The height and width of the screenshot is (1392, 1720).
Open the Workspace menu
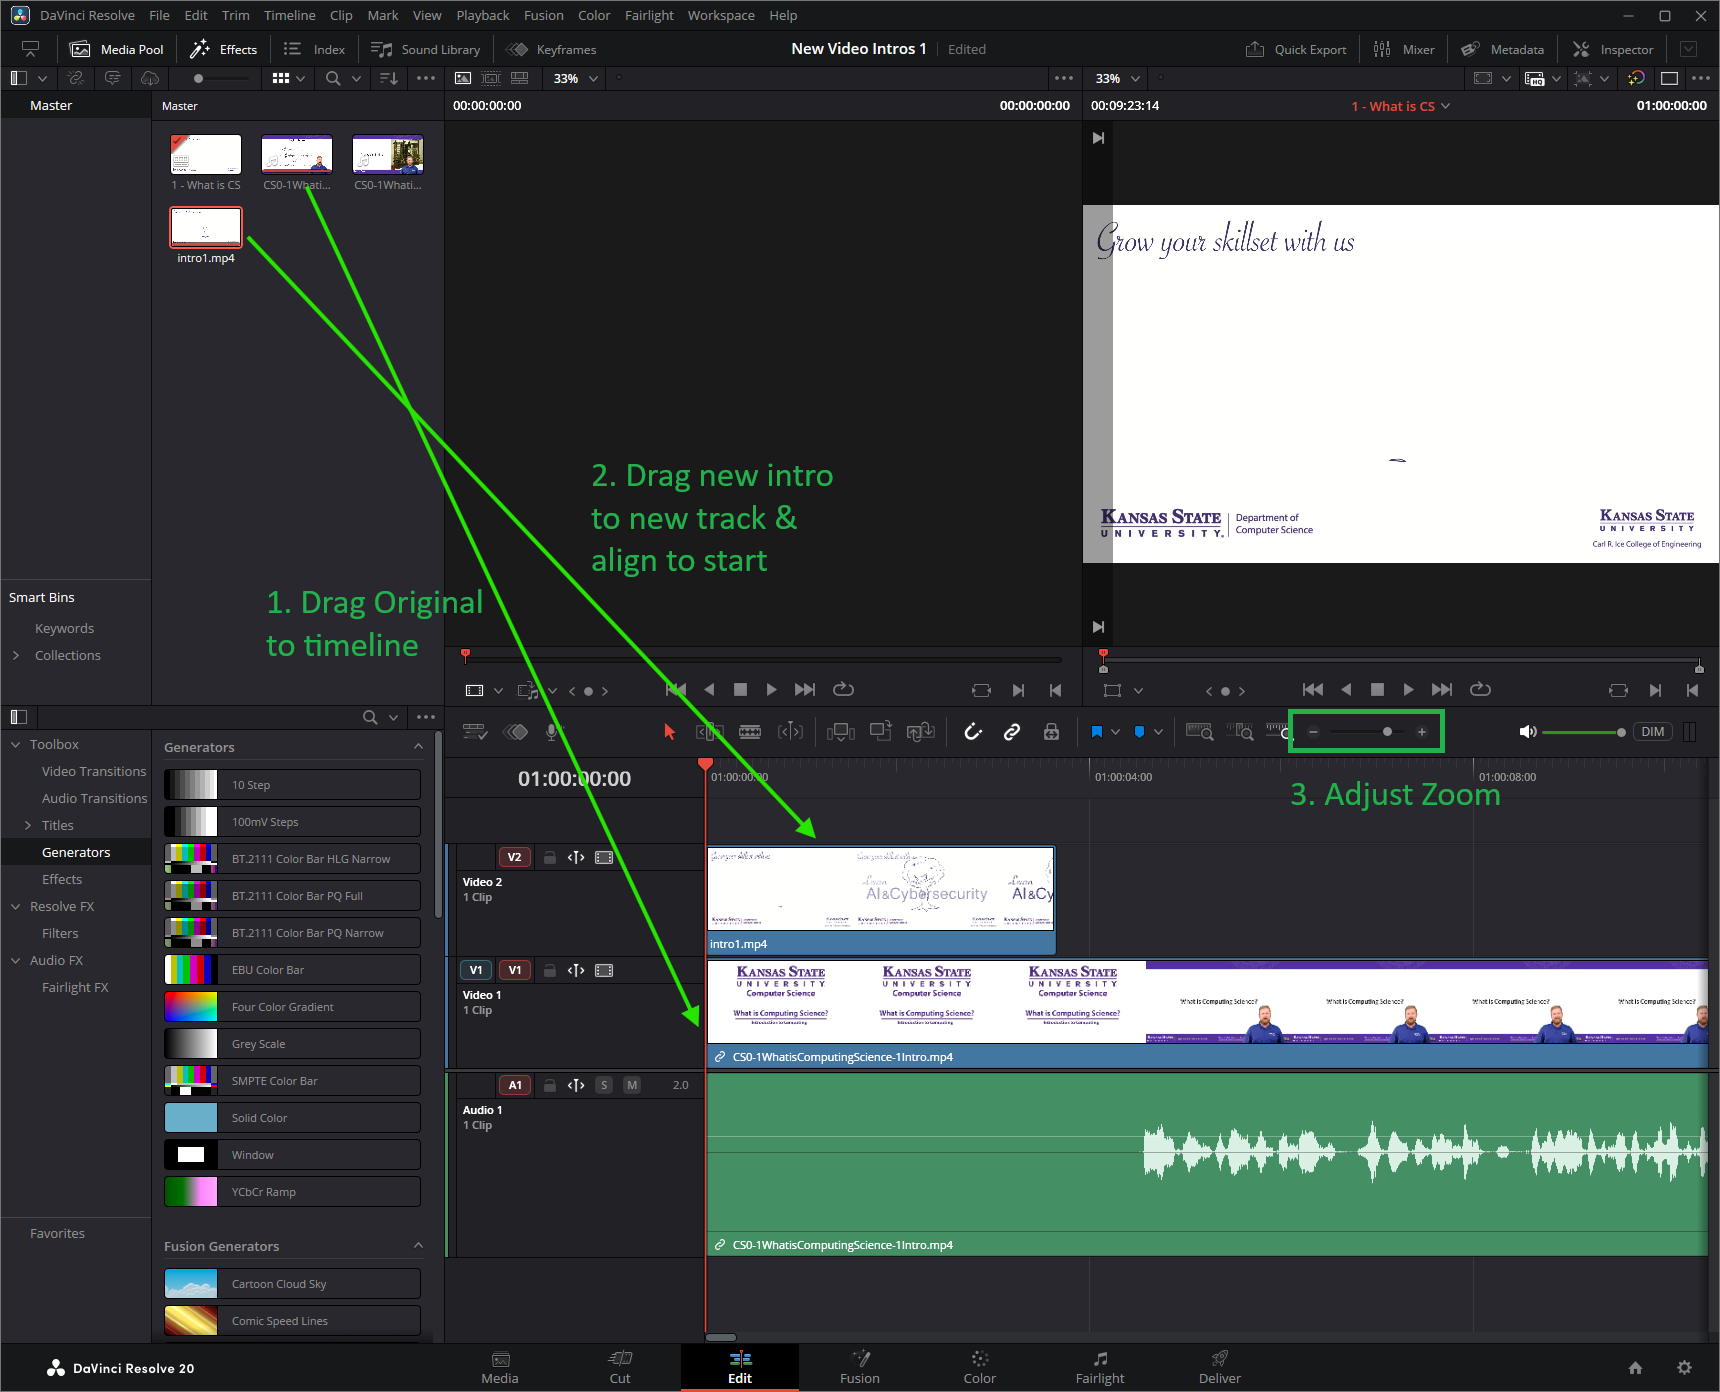[721, 15]
